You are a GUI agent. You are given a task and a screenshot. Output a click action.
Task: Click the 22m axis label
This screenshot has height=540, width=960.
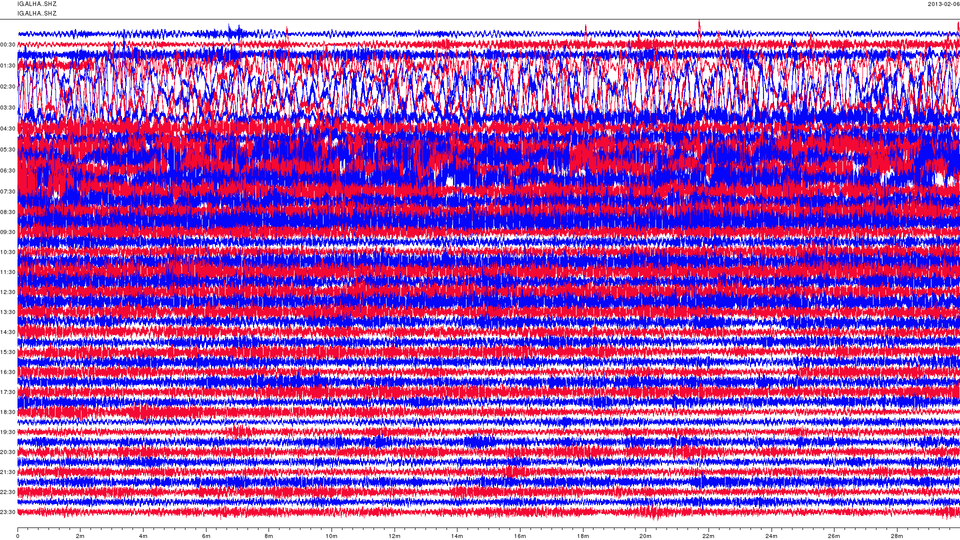point(708,536)
